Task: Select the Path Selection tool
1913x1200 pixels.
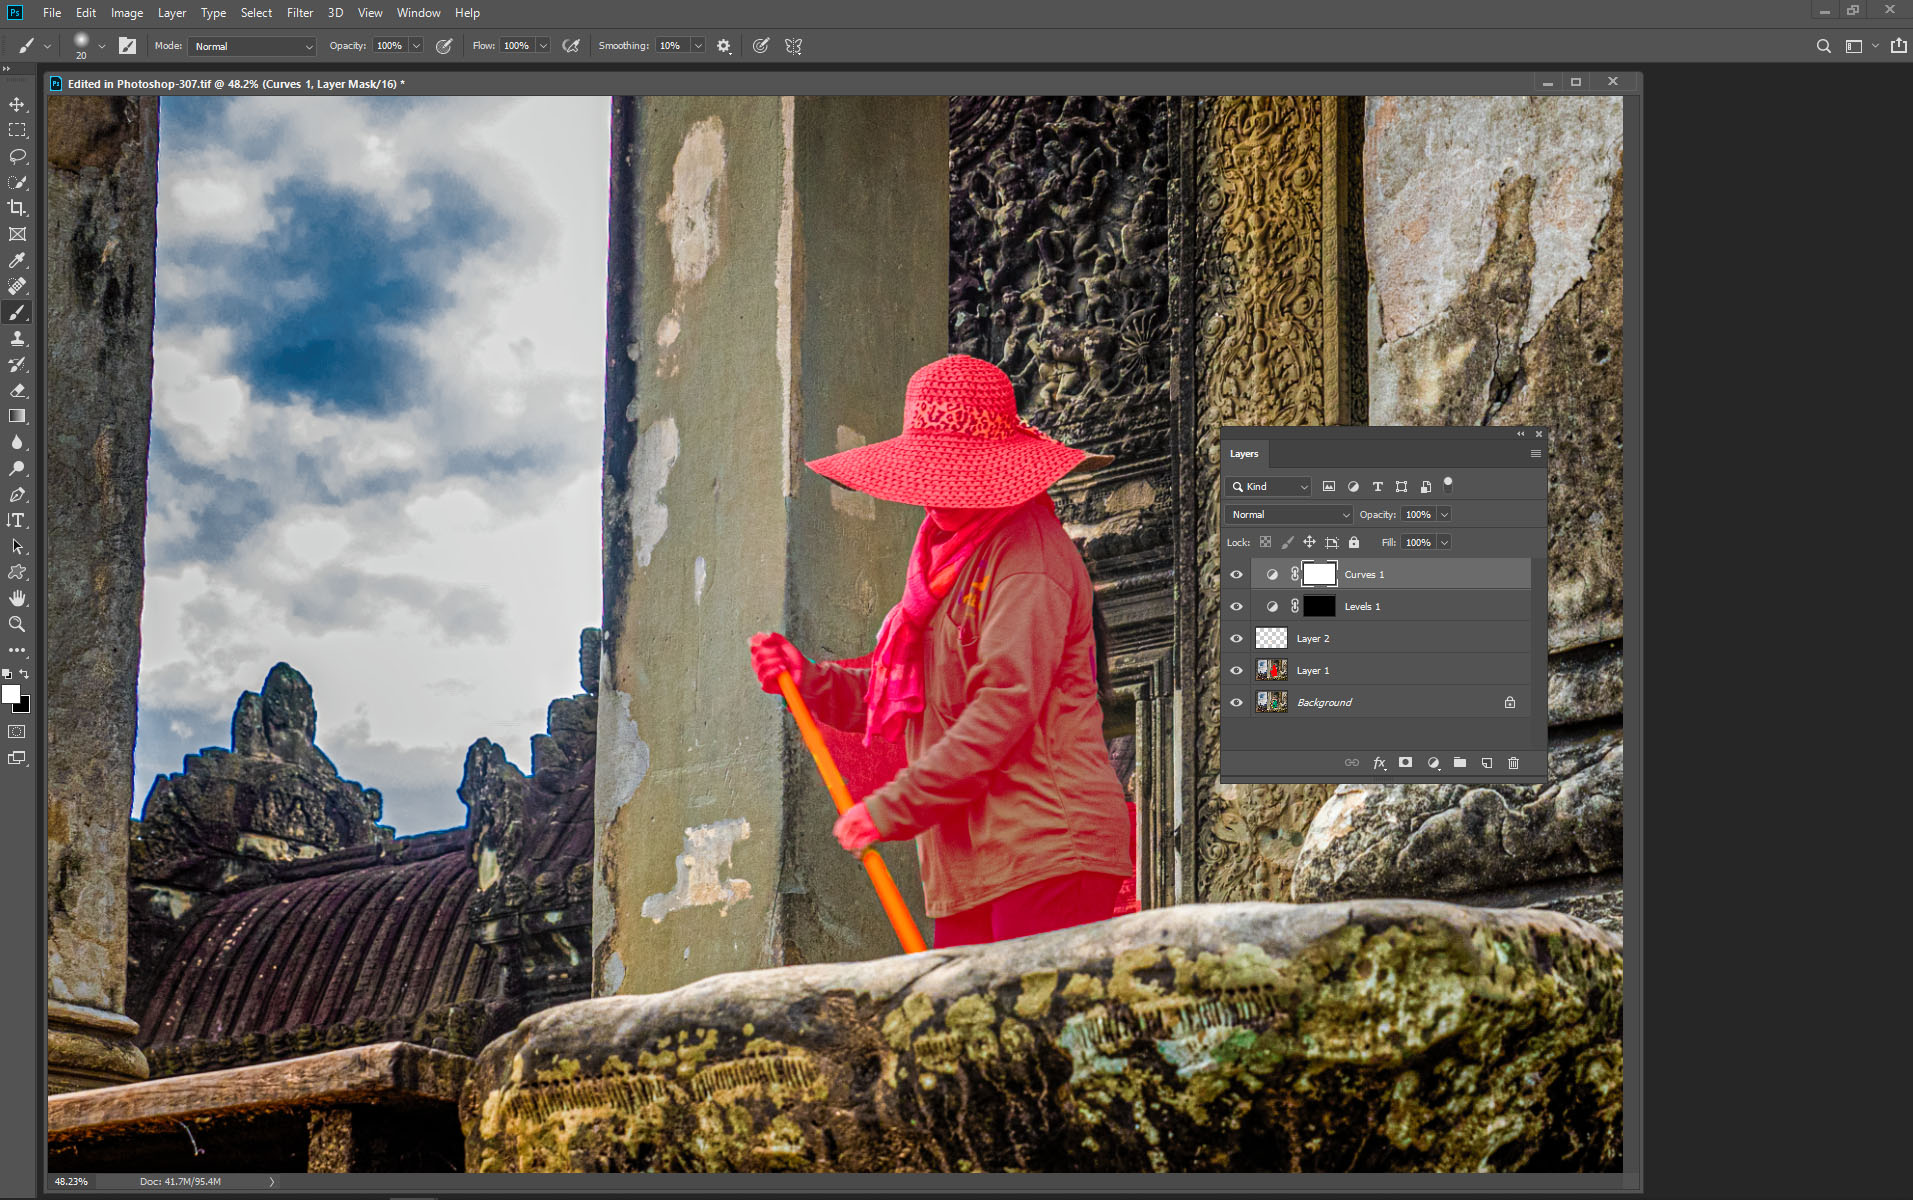Action: [17, 546]
